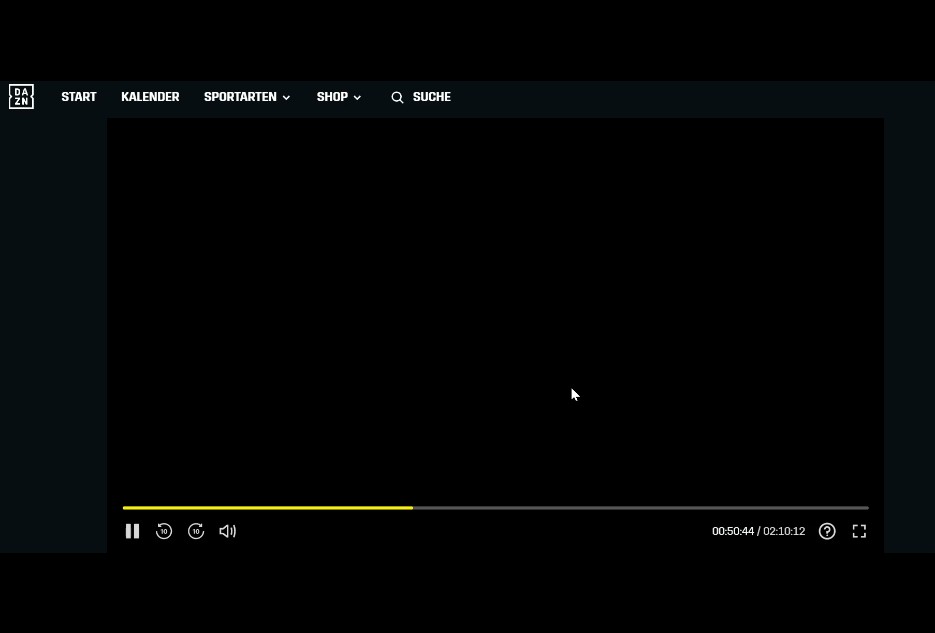Click the elapsed time 00:50:44
The image size is (935, 633).
click(x=733, y=531)
